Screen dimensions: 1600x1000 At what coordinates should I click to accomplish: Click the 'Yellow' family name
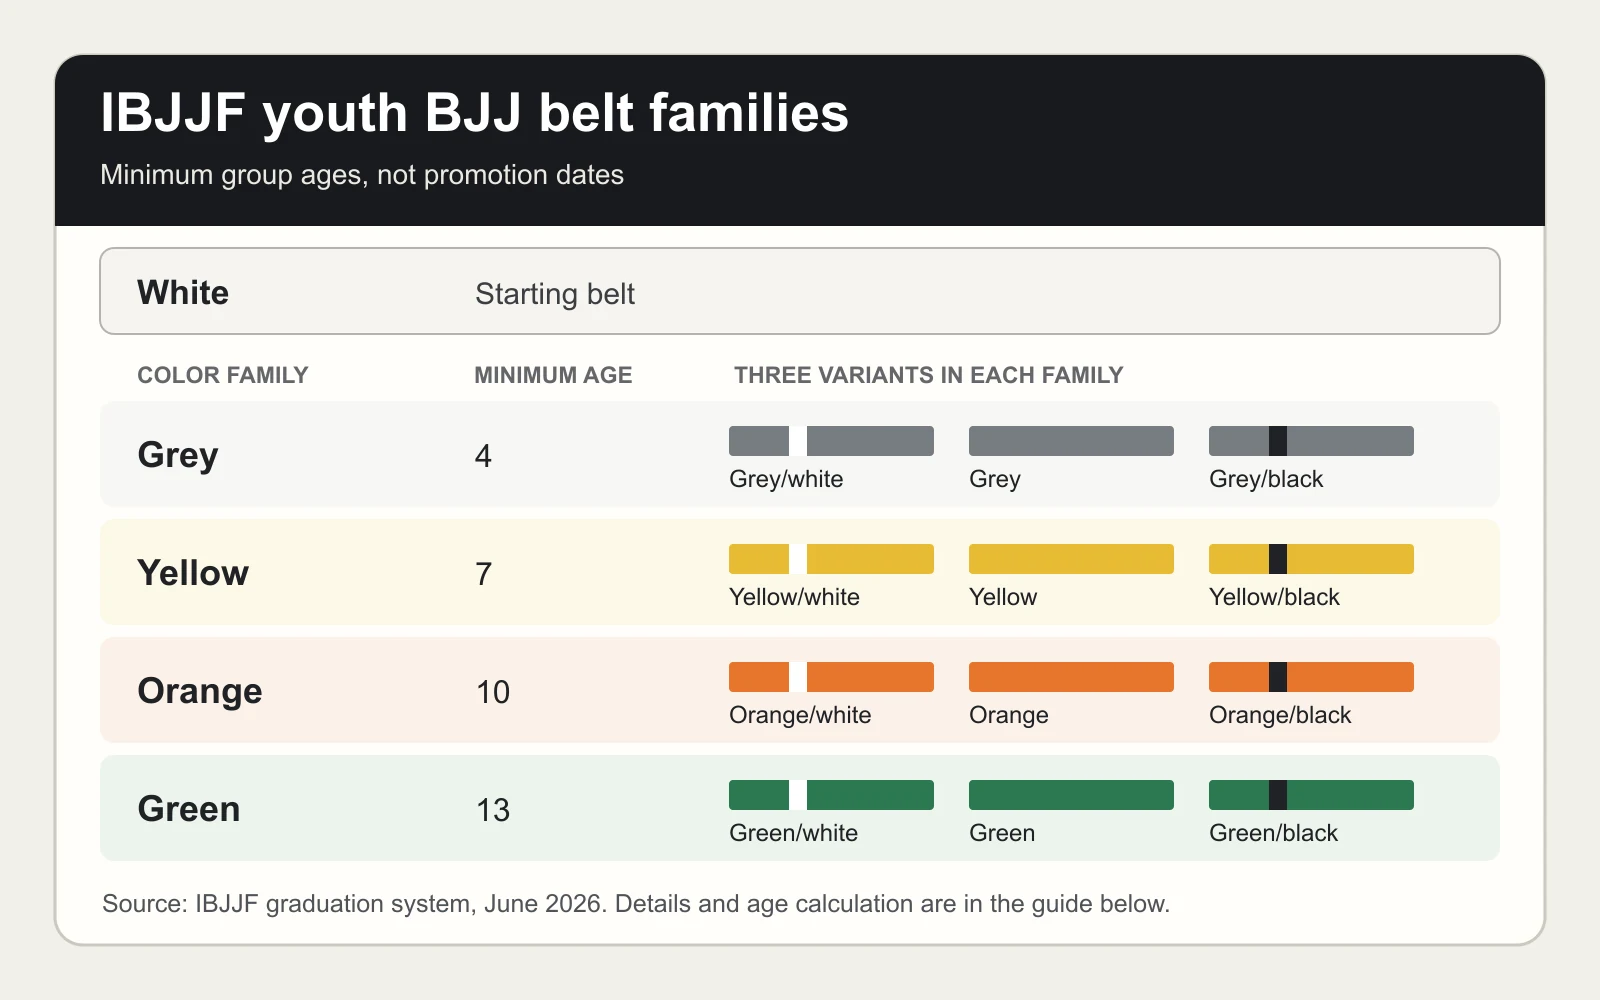(193, 573)
